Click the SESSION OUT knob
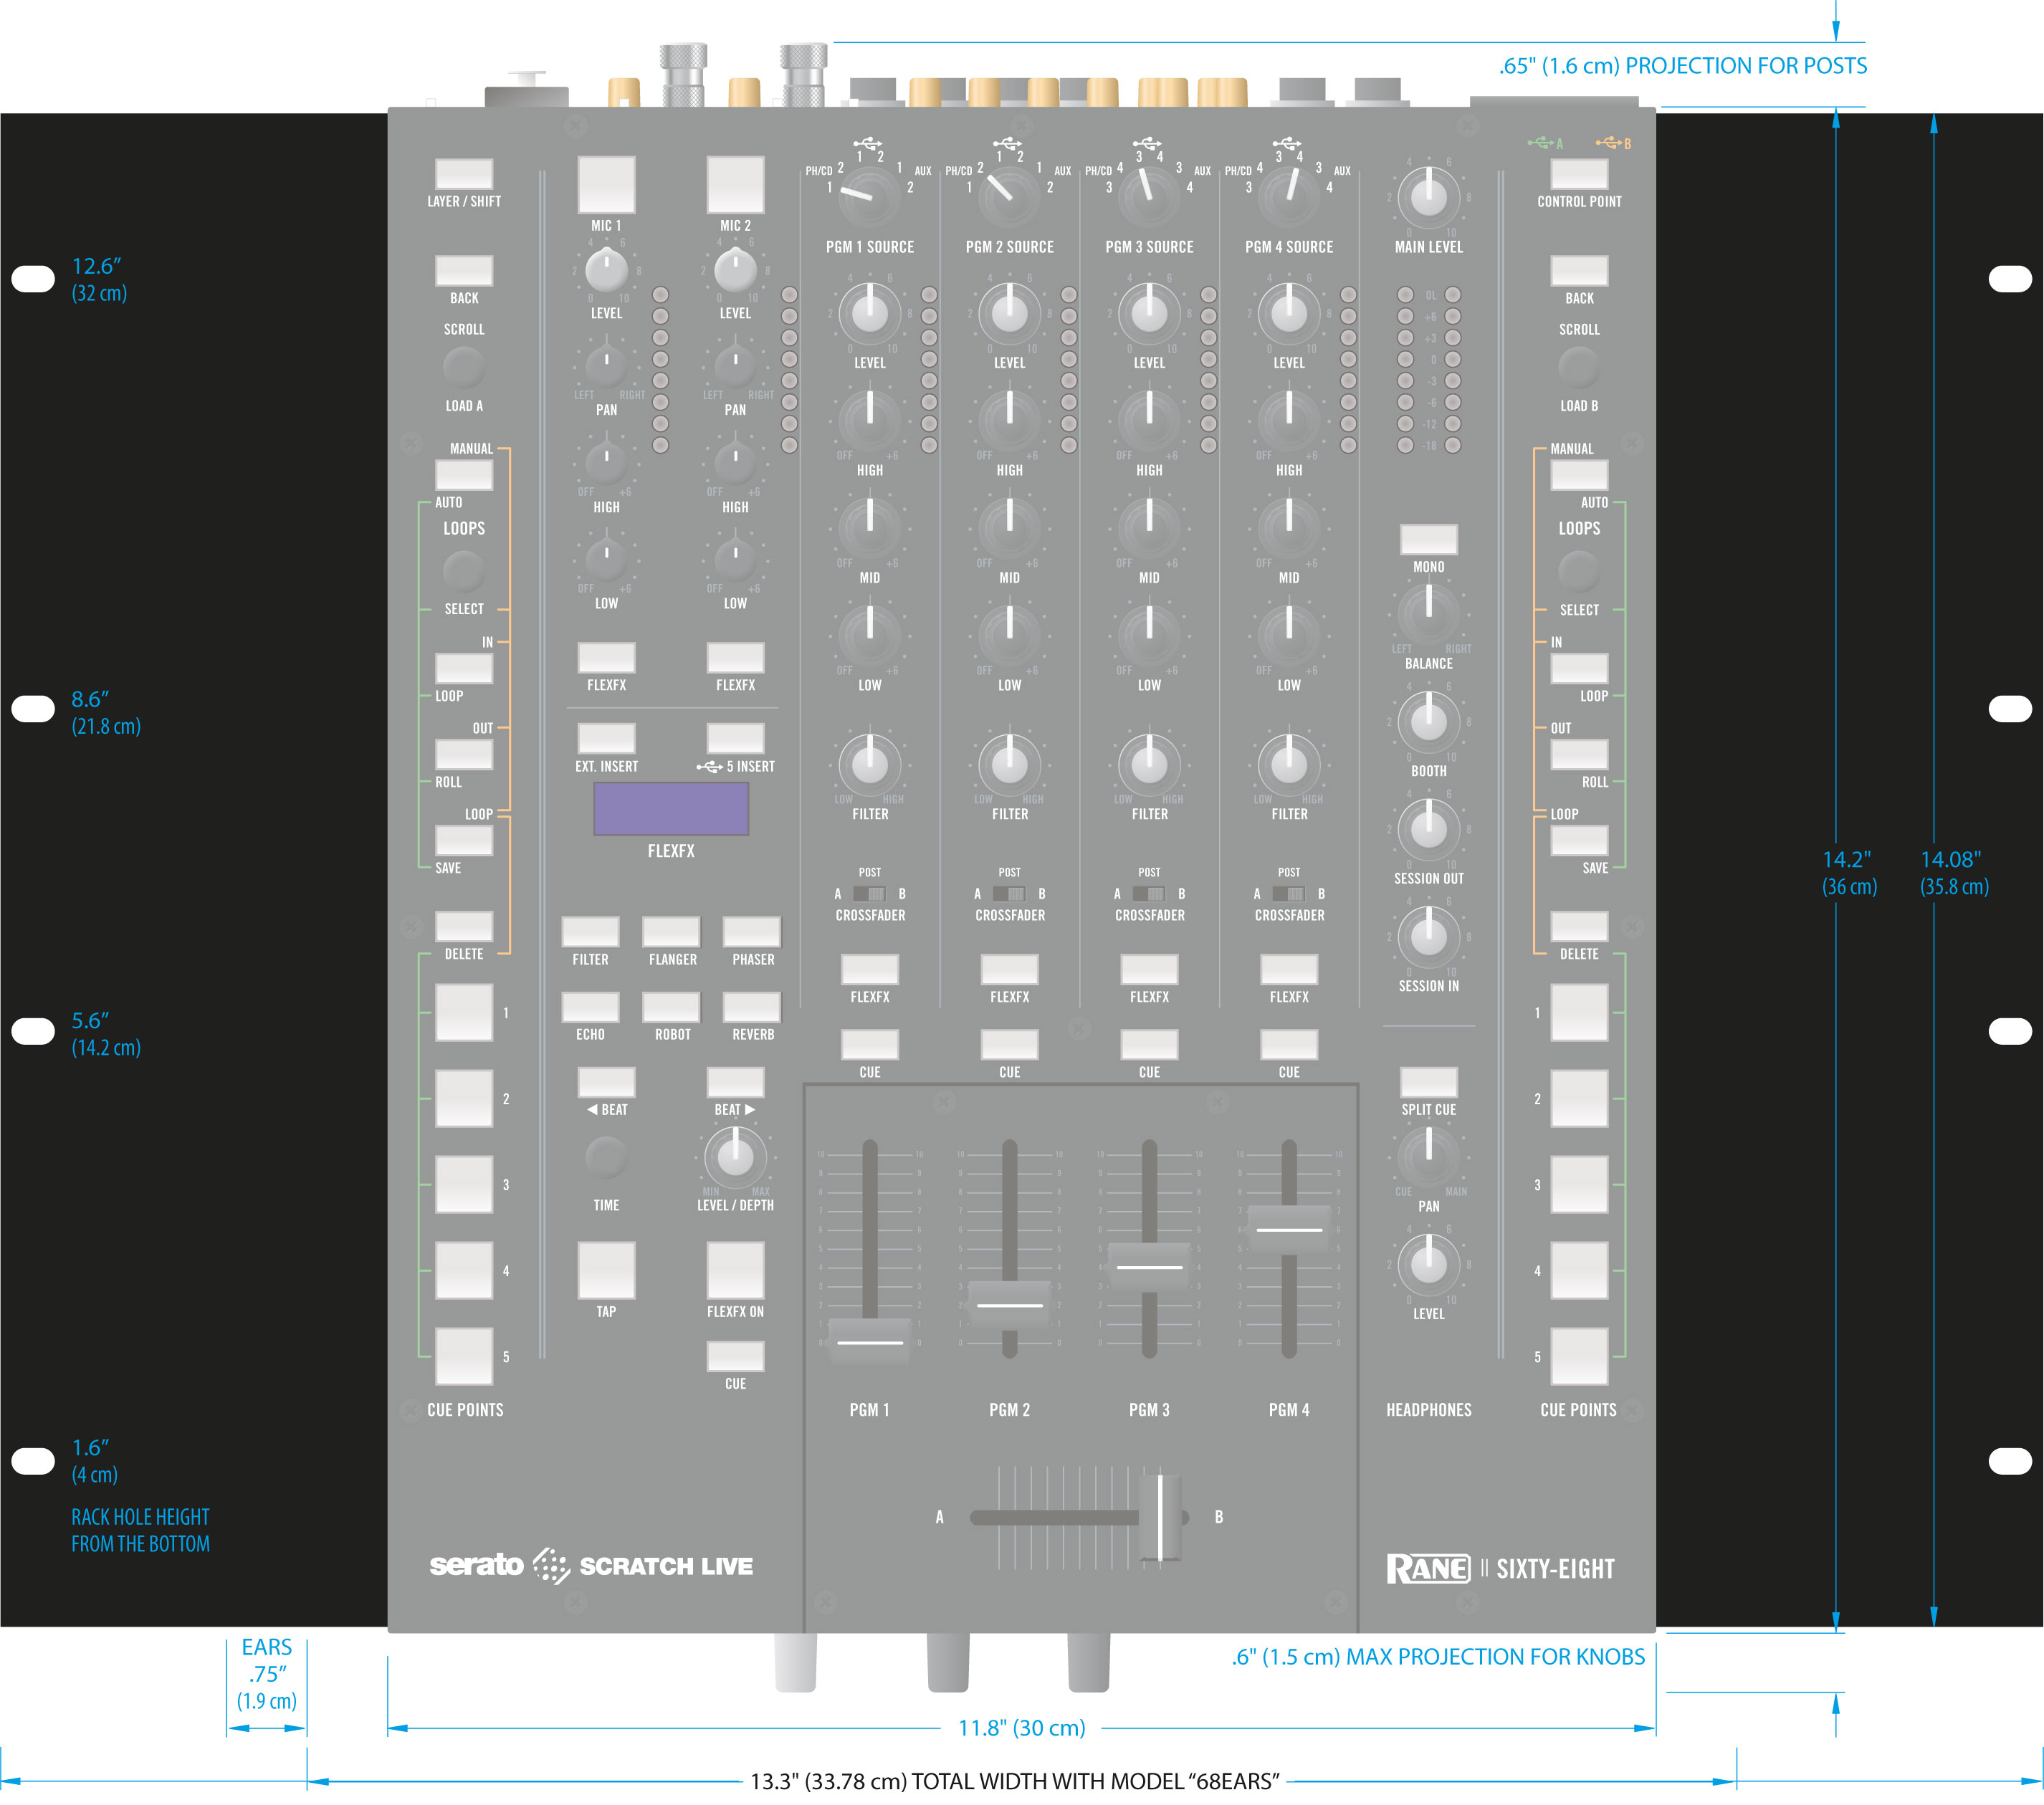 1428,828
